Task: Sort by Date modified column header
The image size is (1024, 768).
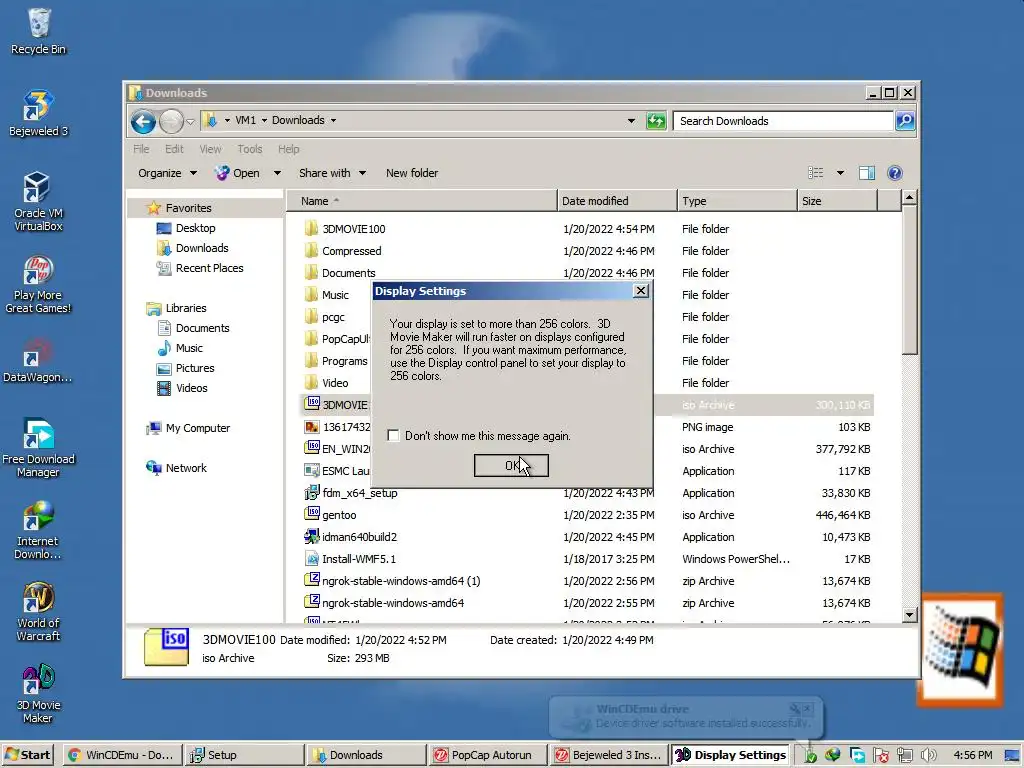Action: (617, 201)
